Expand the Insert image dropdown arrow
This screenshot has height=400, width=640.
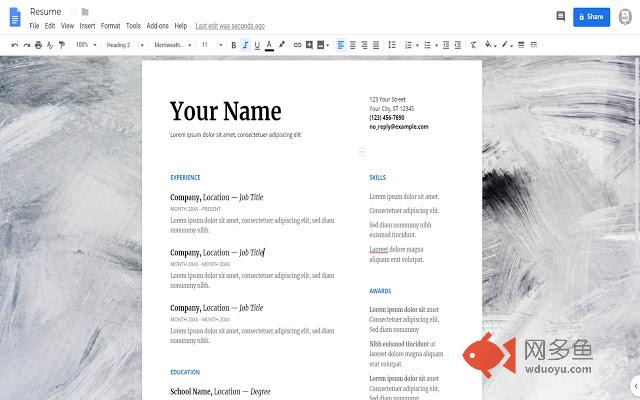pos(328,45)
